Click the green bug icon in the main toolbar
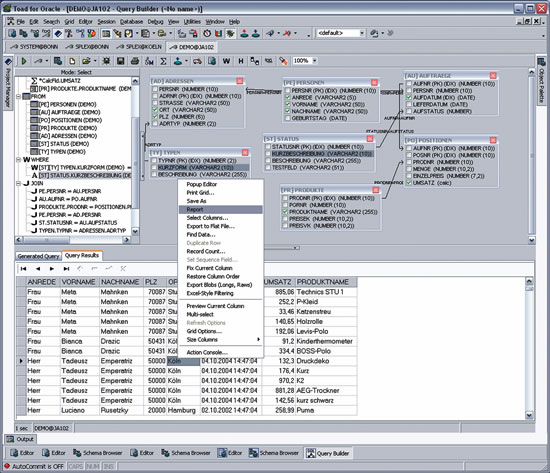Viewport: 550px width, 473px height. tap(230, 33)
